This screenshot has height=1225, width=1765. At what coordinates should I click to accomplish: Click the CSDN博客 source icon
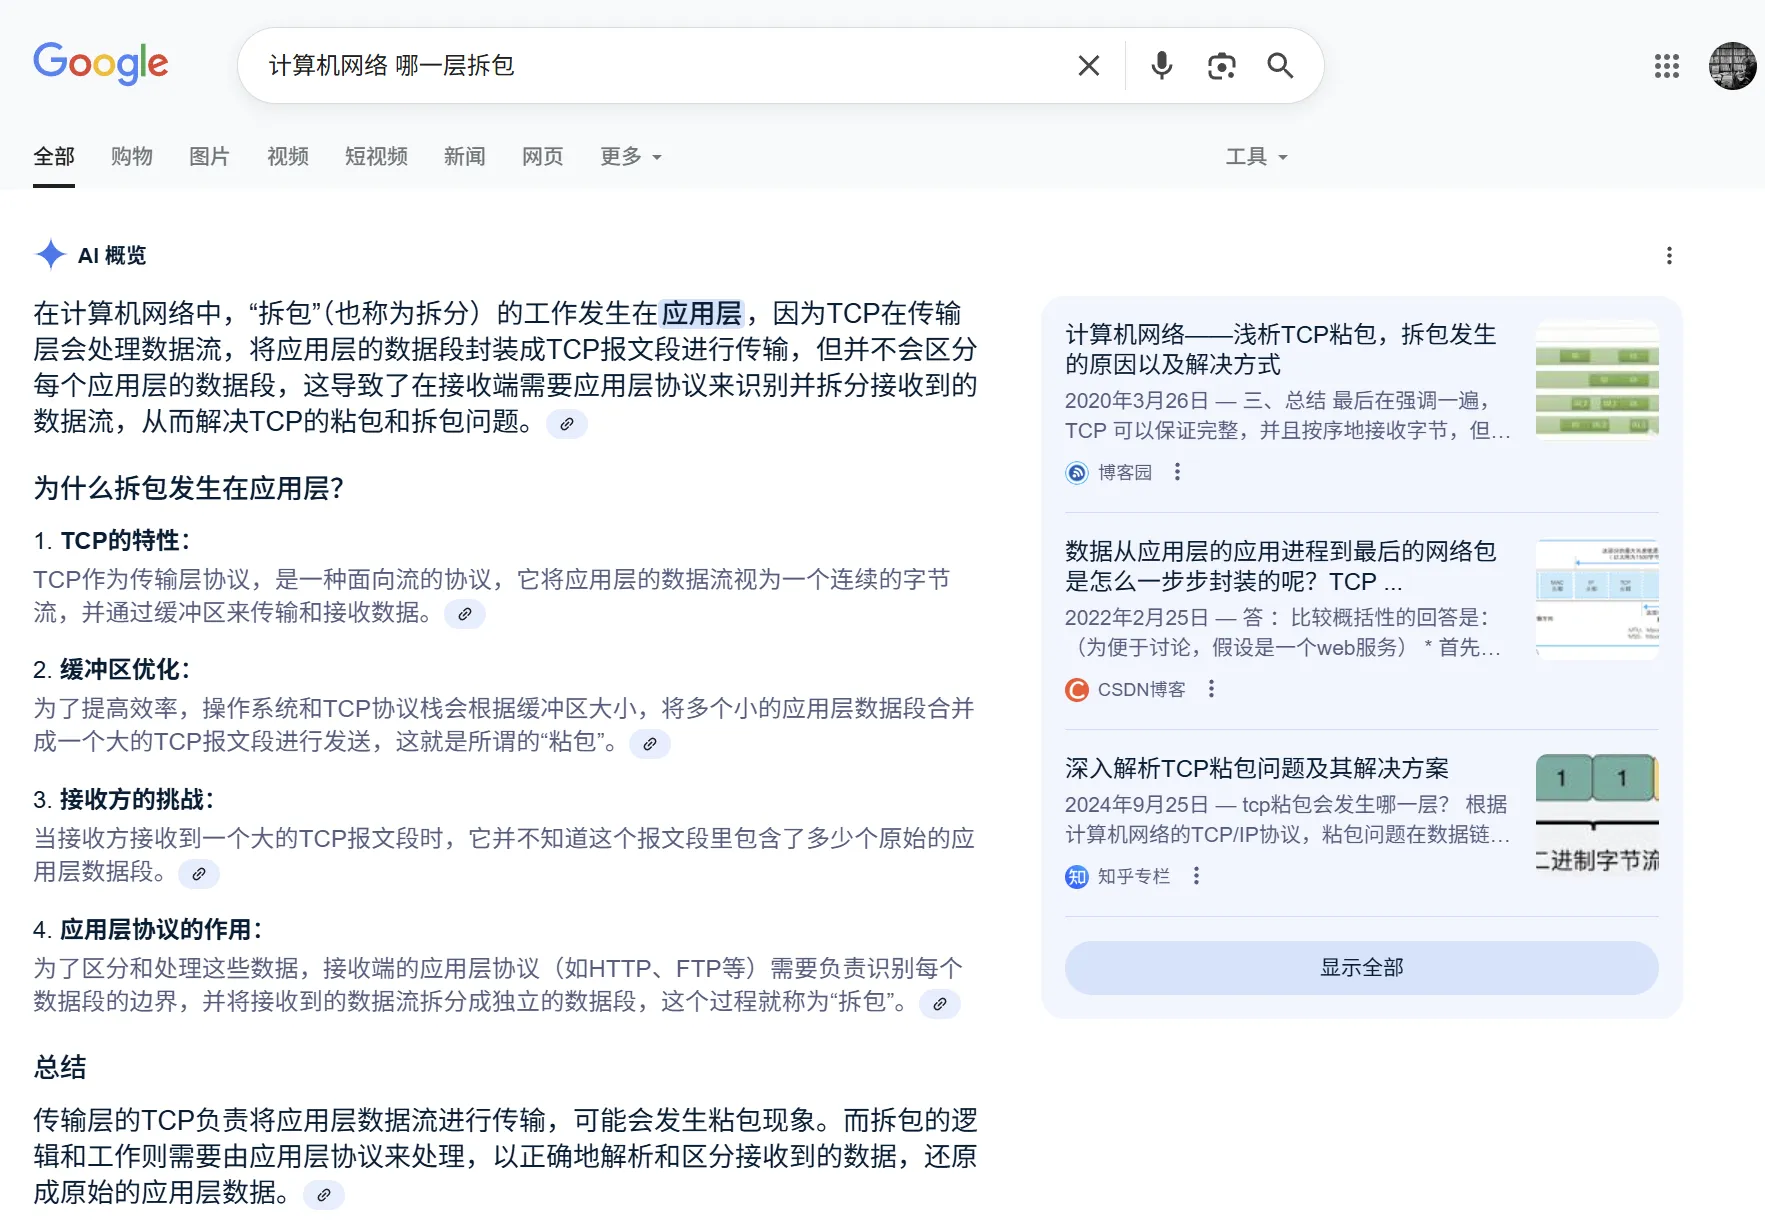click(x=1077, y=689)
